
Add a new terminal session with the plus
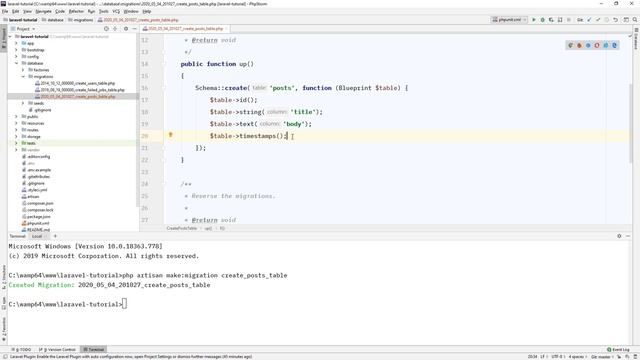[55, 236]
